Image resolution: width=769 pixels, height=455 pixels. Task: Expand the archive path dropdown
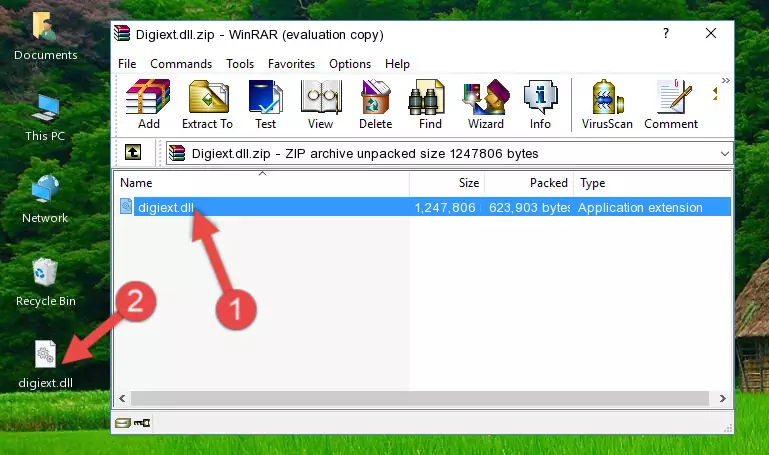tap(724, 153)
